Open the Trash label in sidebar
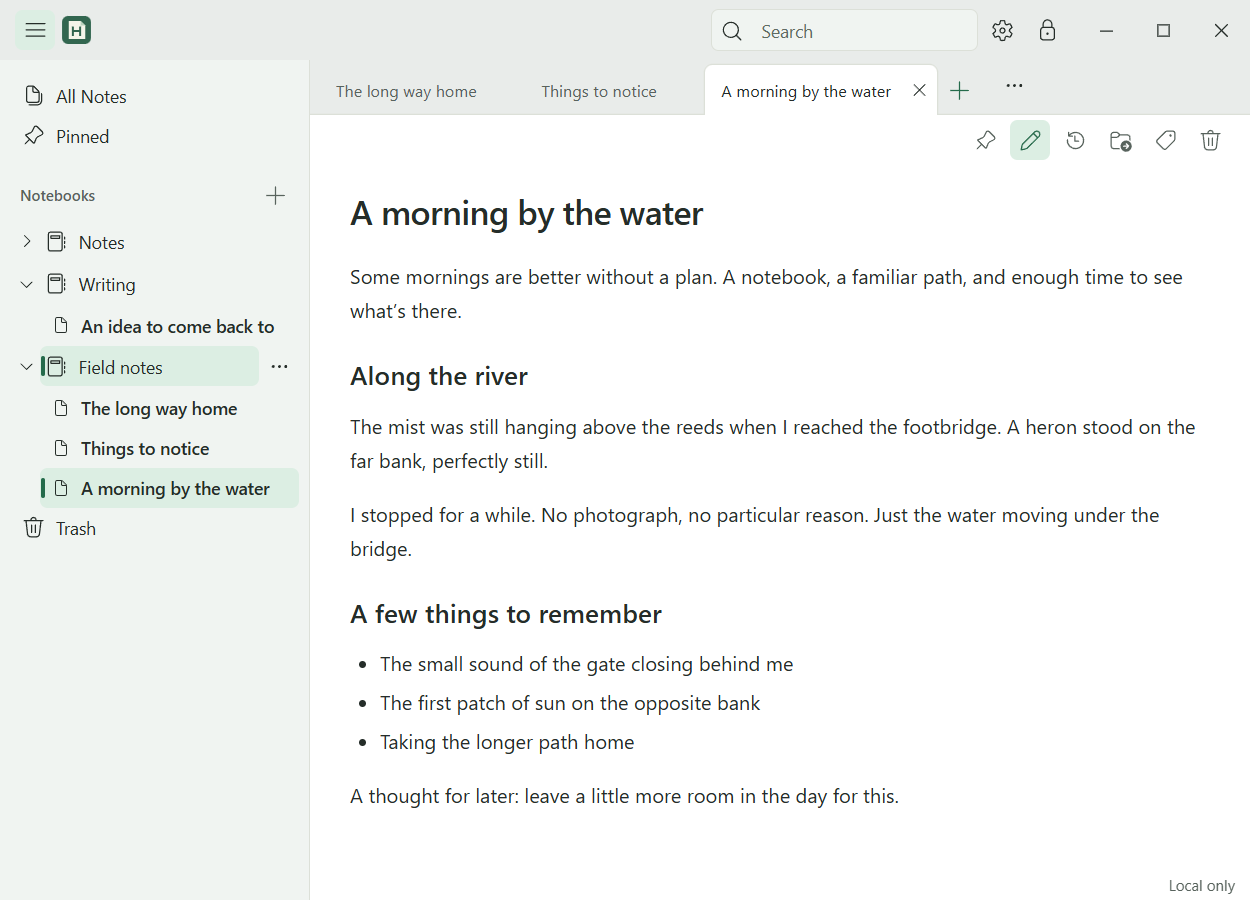 76,529
